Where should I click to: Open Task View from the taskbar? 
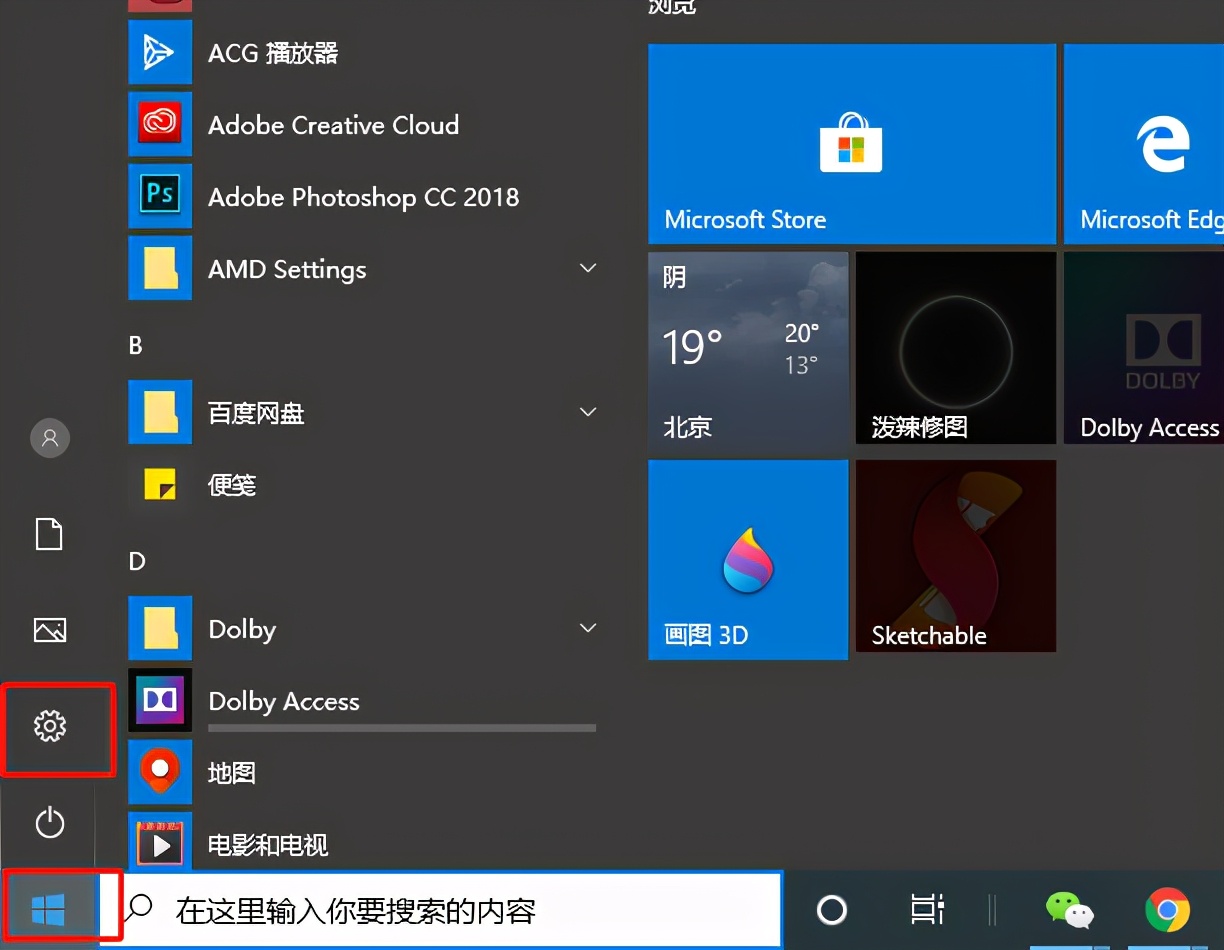click(925, 910)
